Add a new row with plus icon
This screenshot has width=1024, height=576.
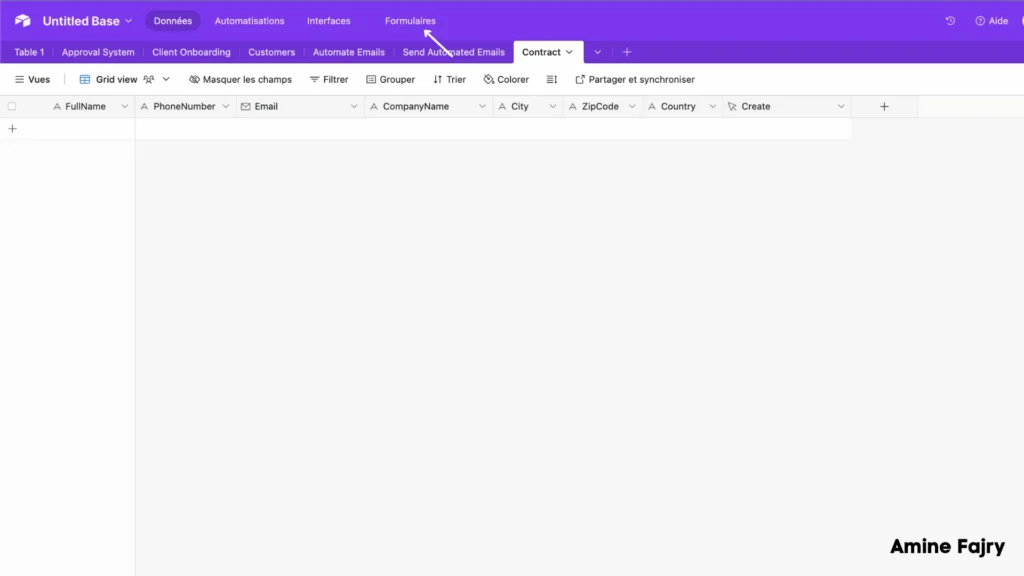pos(12,129)
